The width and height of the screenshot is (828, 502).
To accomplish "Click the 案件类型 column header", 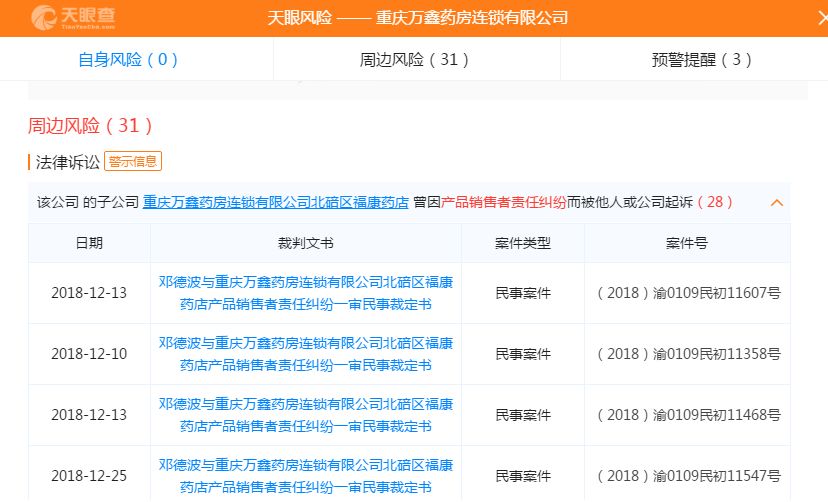I will (523, 243).
